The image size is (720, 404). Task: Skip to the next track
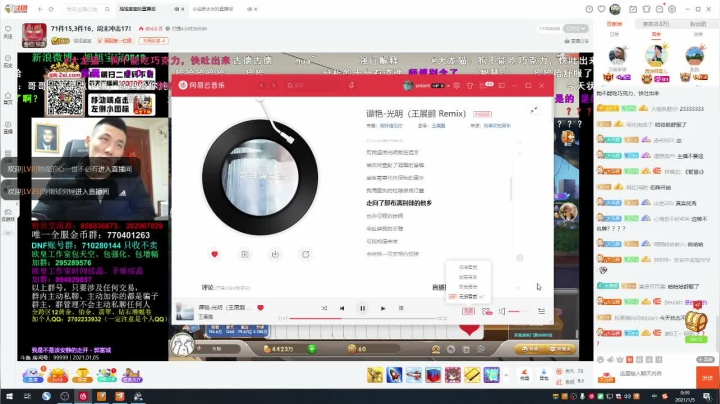point(383,309)
